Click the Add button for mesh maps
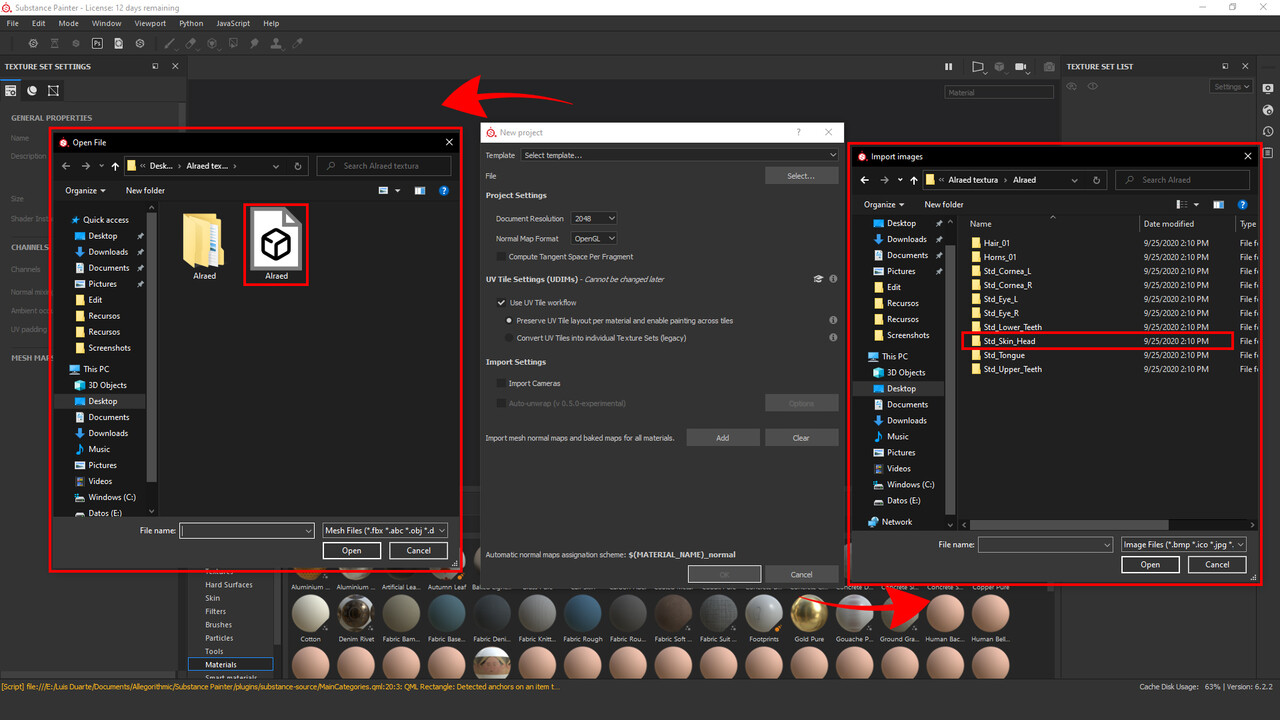The image size is (1280, 720). click(x=722, y=438)
